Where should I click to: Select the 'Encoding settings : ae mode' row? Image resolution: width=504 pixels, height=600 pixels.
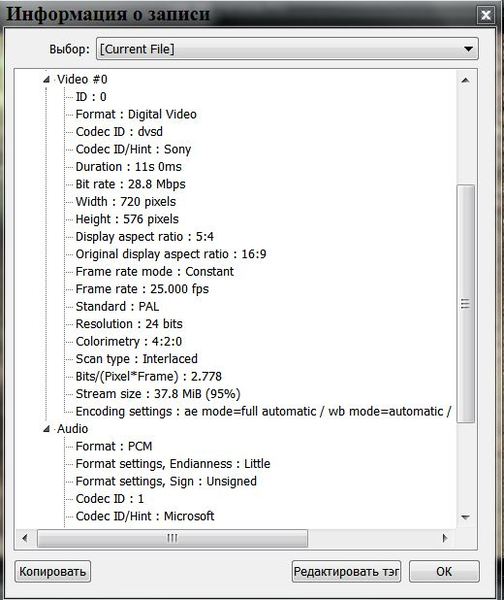click(263, 411)
